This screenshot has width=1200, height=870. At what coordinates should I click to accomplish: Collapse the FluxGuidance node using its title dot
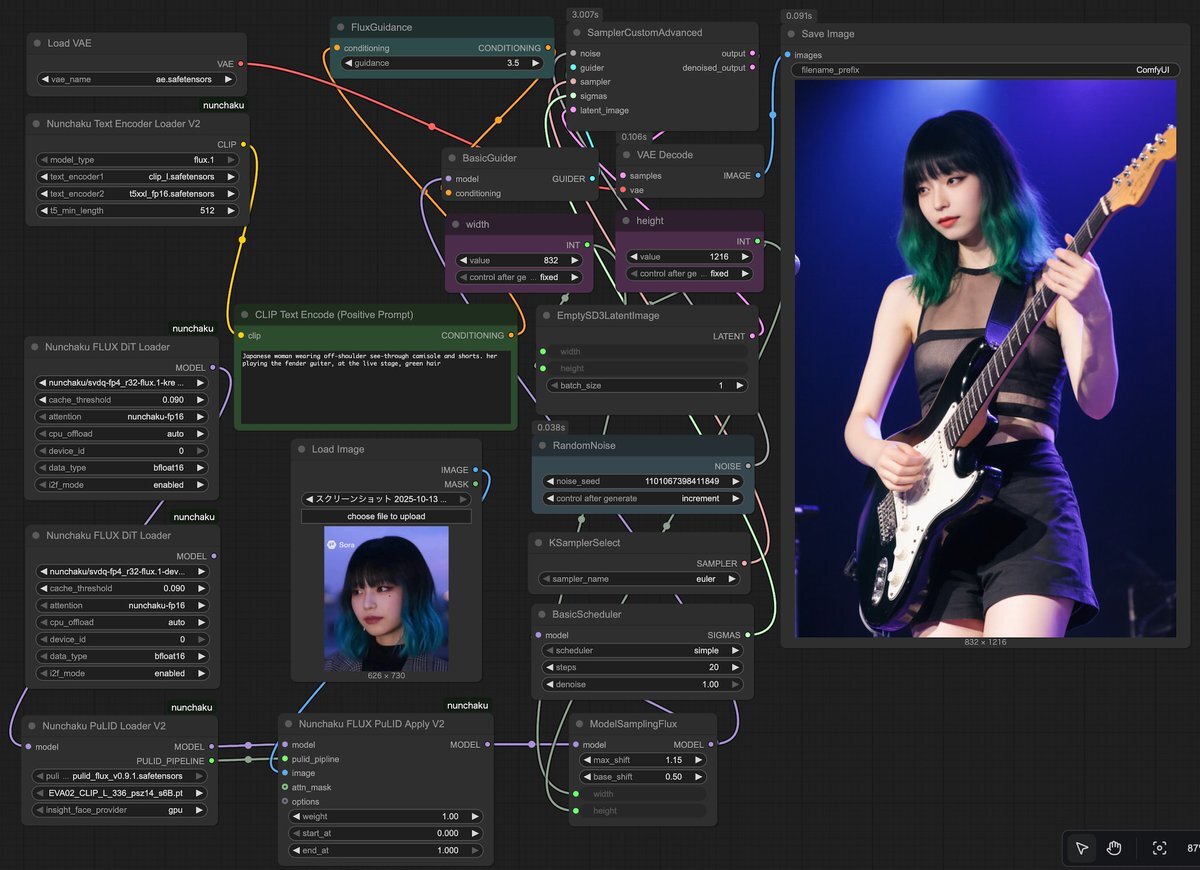click(339, 27)
